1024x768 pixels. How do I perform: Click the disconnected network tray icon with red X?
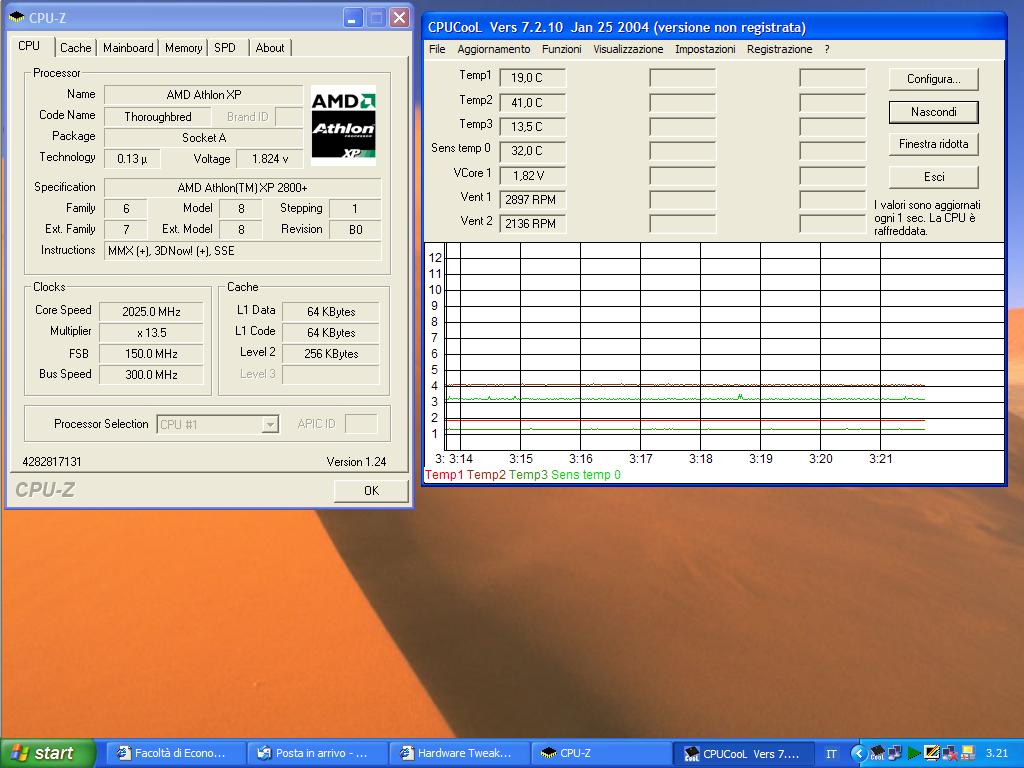(x=950, y=754)
